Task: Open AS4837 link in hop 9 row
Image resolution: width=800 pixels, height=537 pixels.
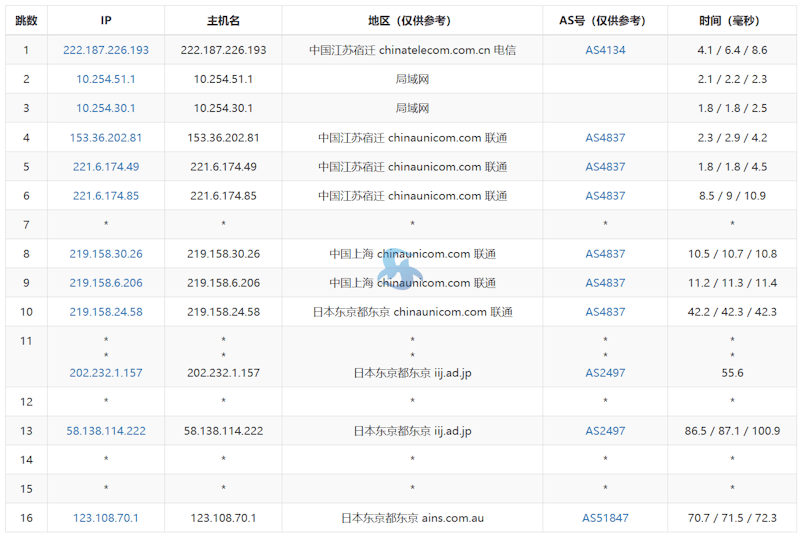Action: point(605,283)
